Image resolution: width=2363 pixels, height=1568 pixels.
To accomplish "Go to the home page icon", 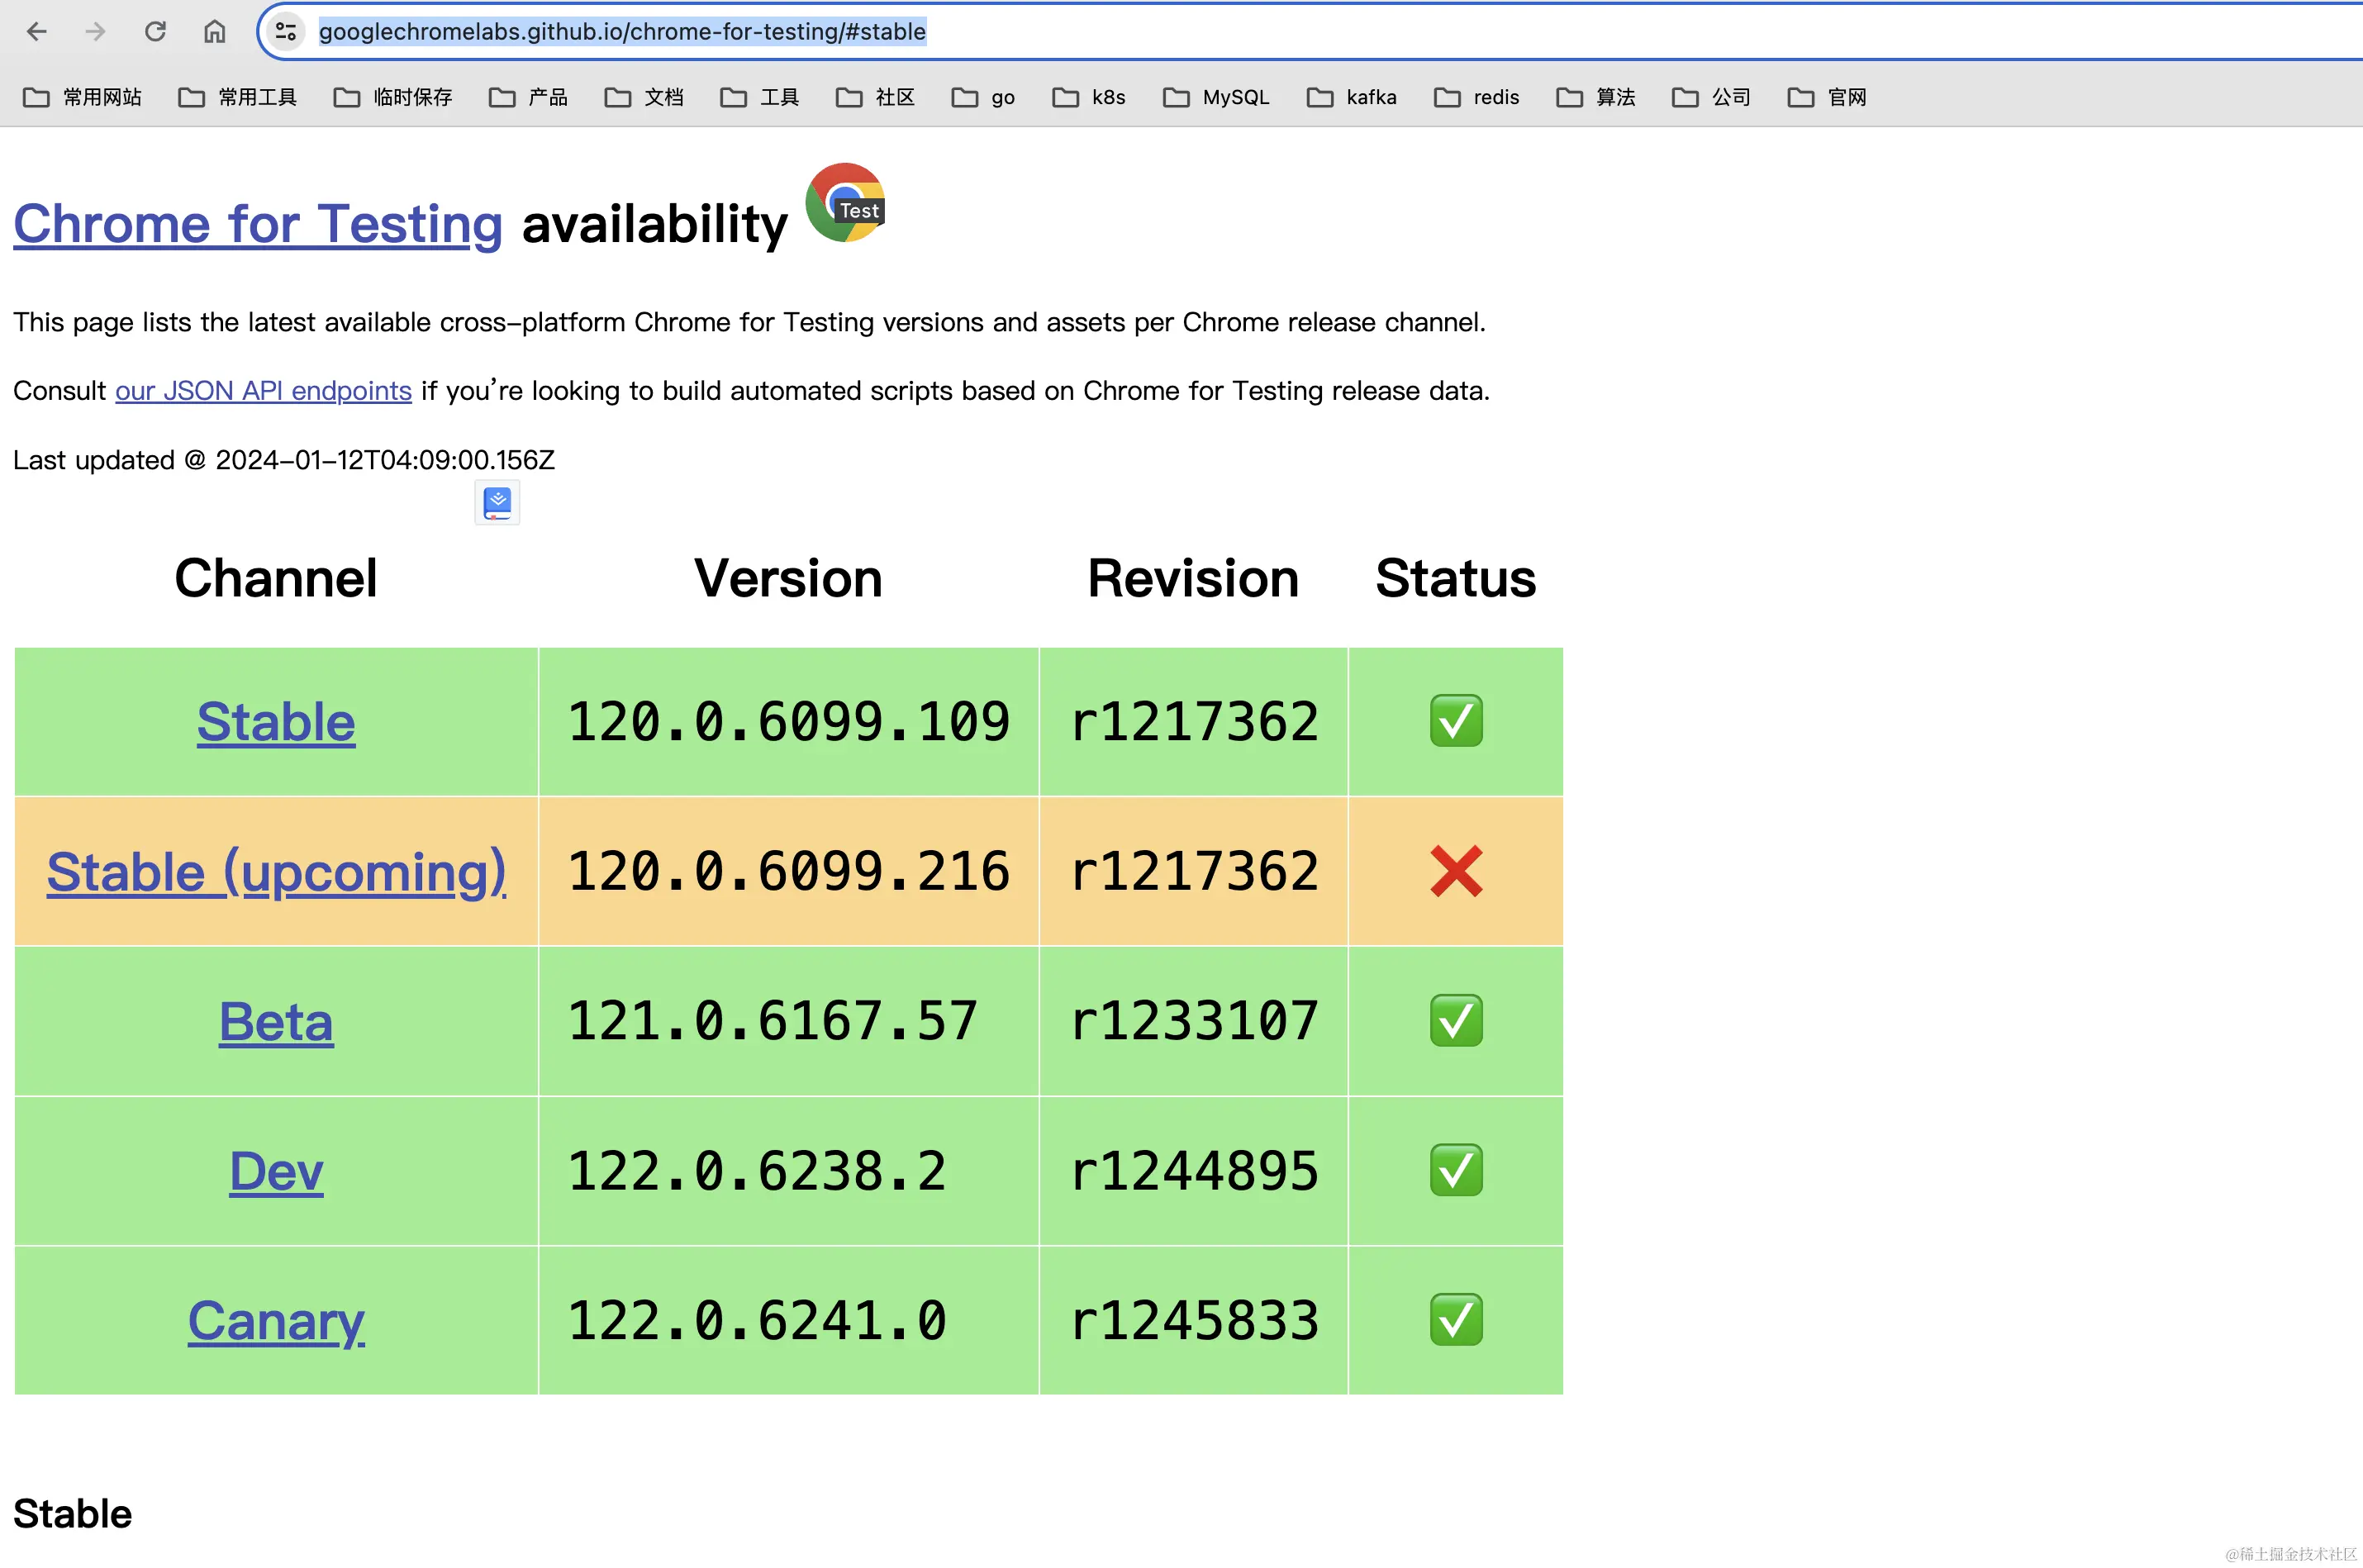I will [214, 32].
